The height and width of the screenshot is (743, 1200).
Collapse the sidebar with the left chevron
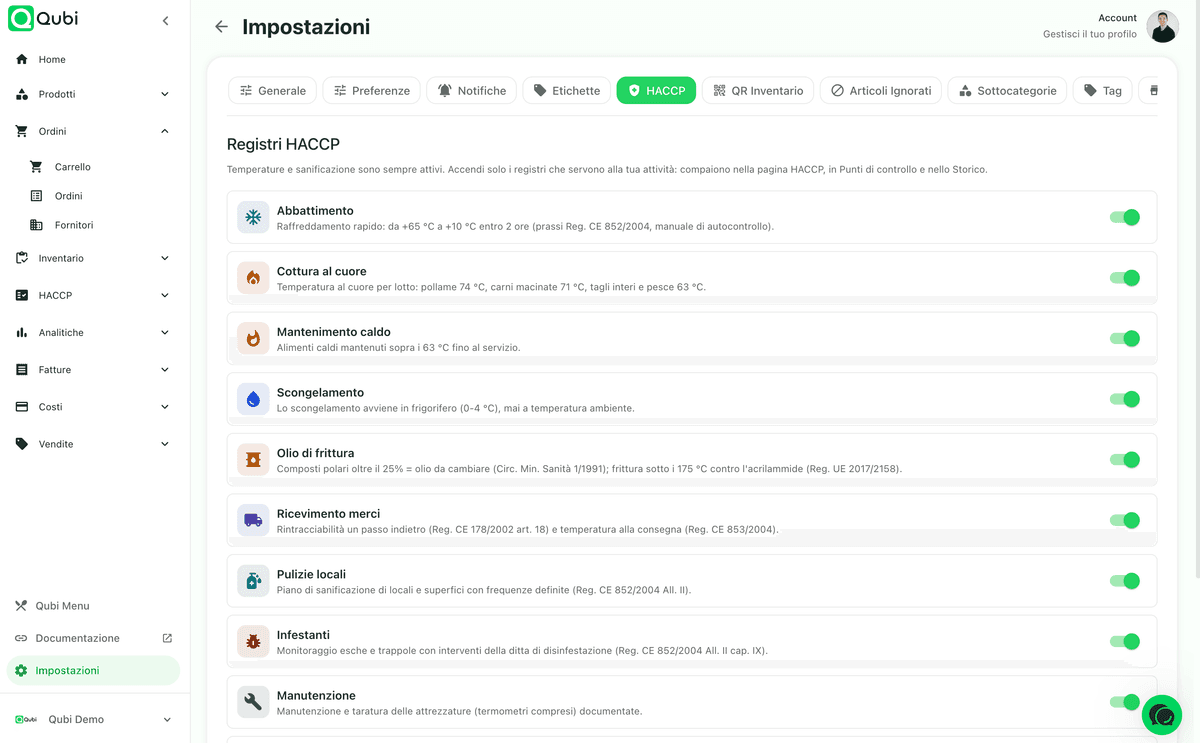pyautogui.click(x=165, y=20)
